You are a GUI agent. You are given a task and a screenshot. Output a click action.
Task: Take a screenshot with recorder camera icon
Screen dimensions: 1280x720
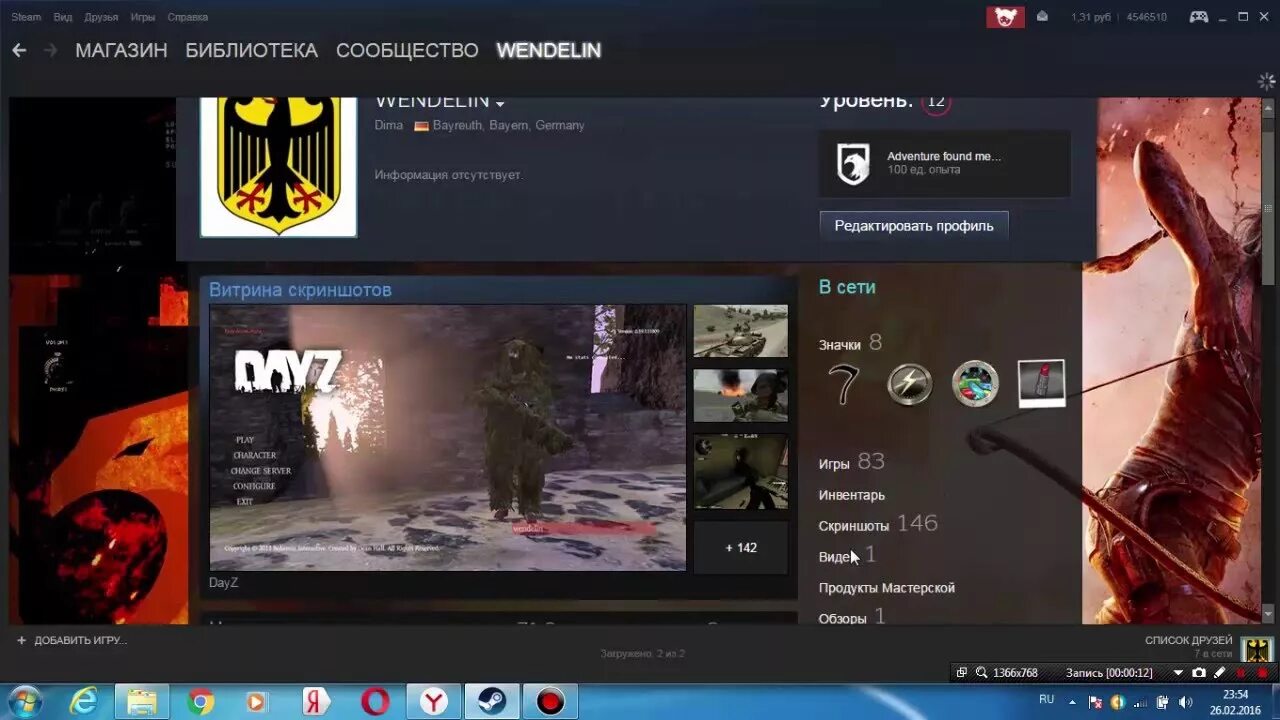coord(1199,673)
